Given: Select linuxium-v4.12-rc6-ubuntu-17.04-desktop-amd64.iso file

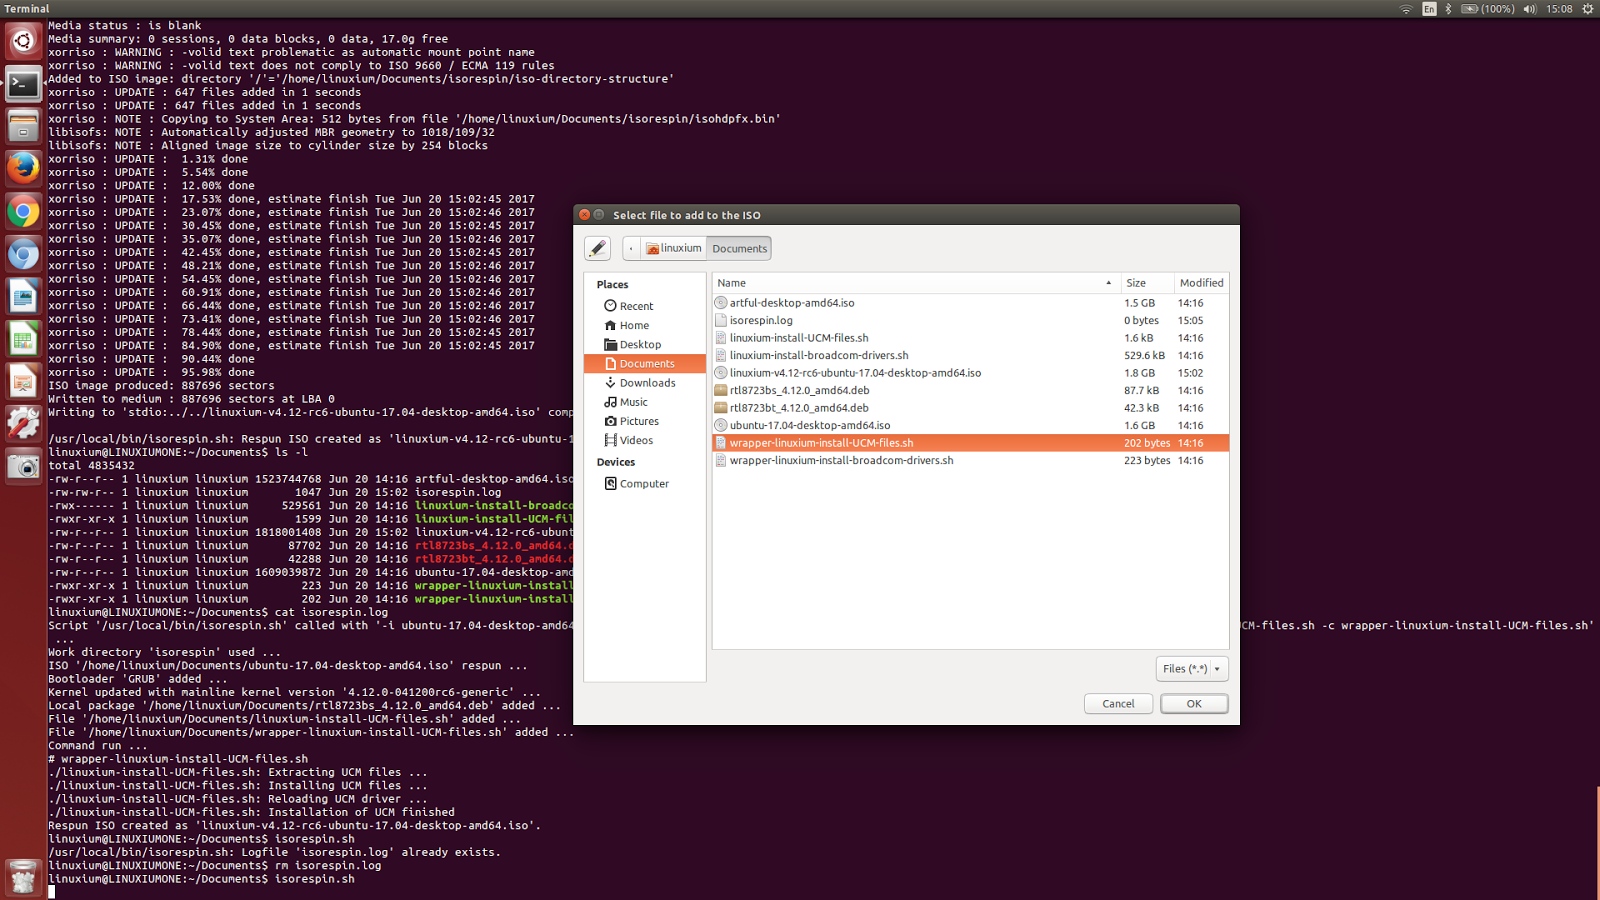Looking at the screenshot, I should click(x=971, y=373).
